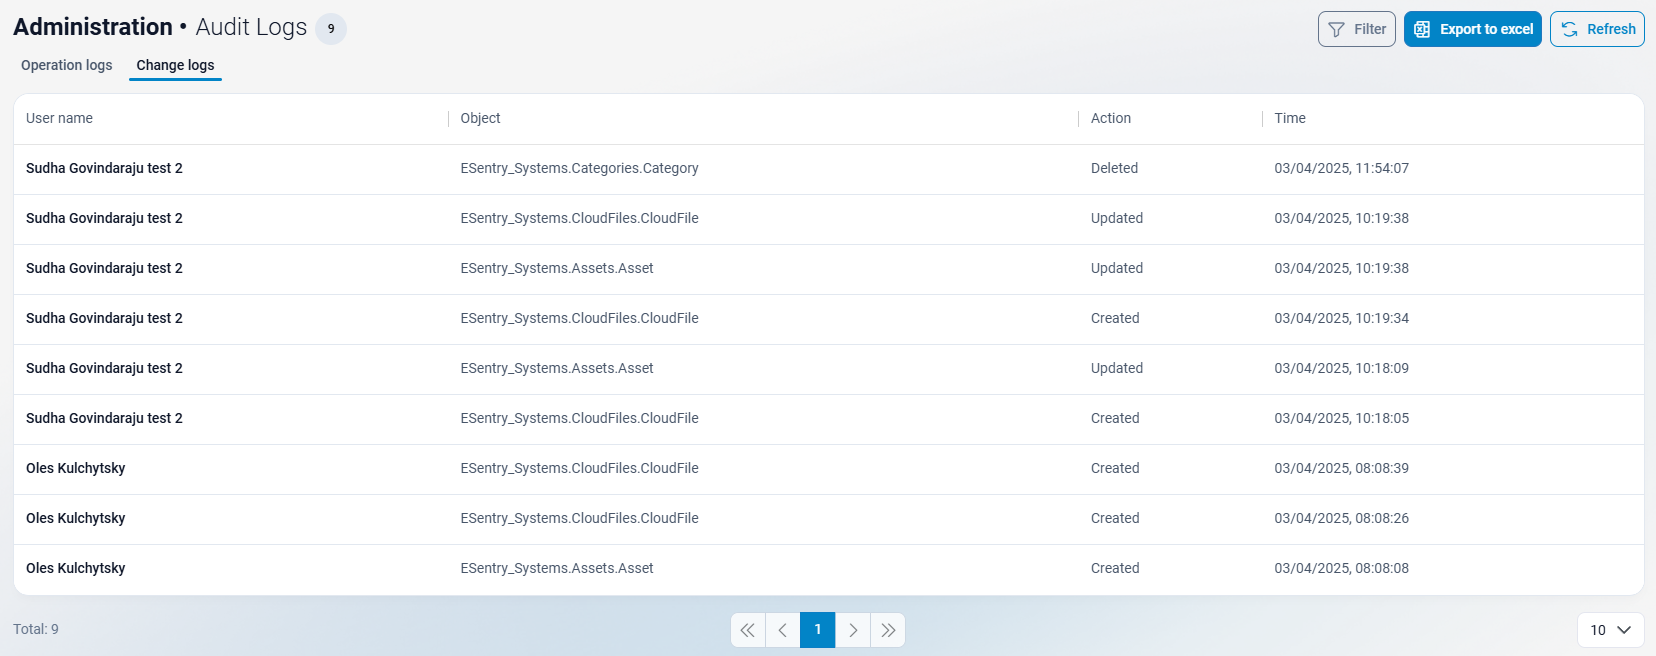Image resolution: width=1656 pixels, height=656 pixels.
Task: Click time 03/04/2025, 08:08:08
Action: point(1341,568)
